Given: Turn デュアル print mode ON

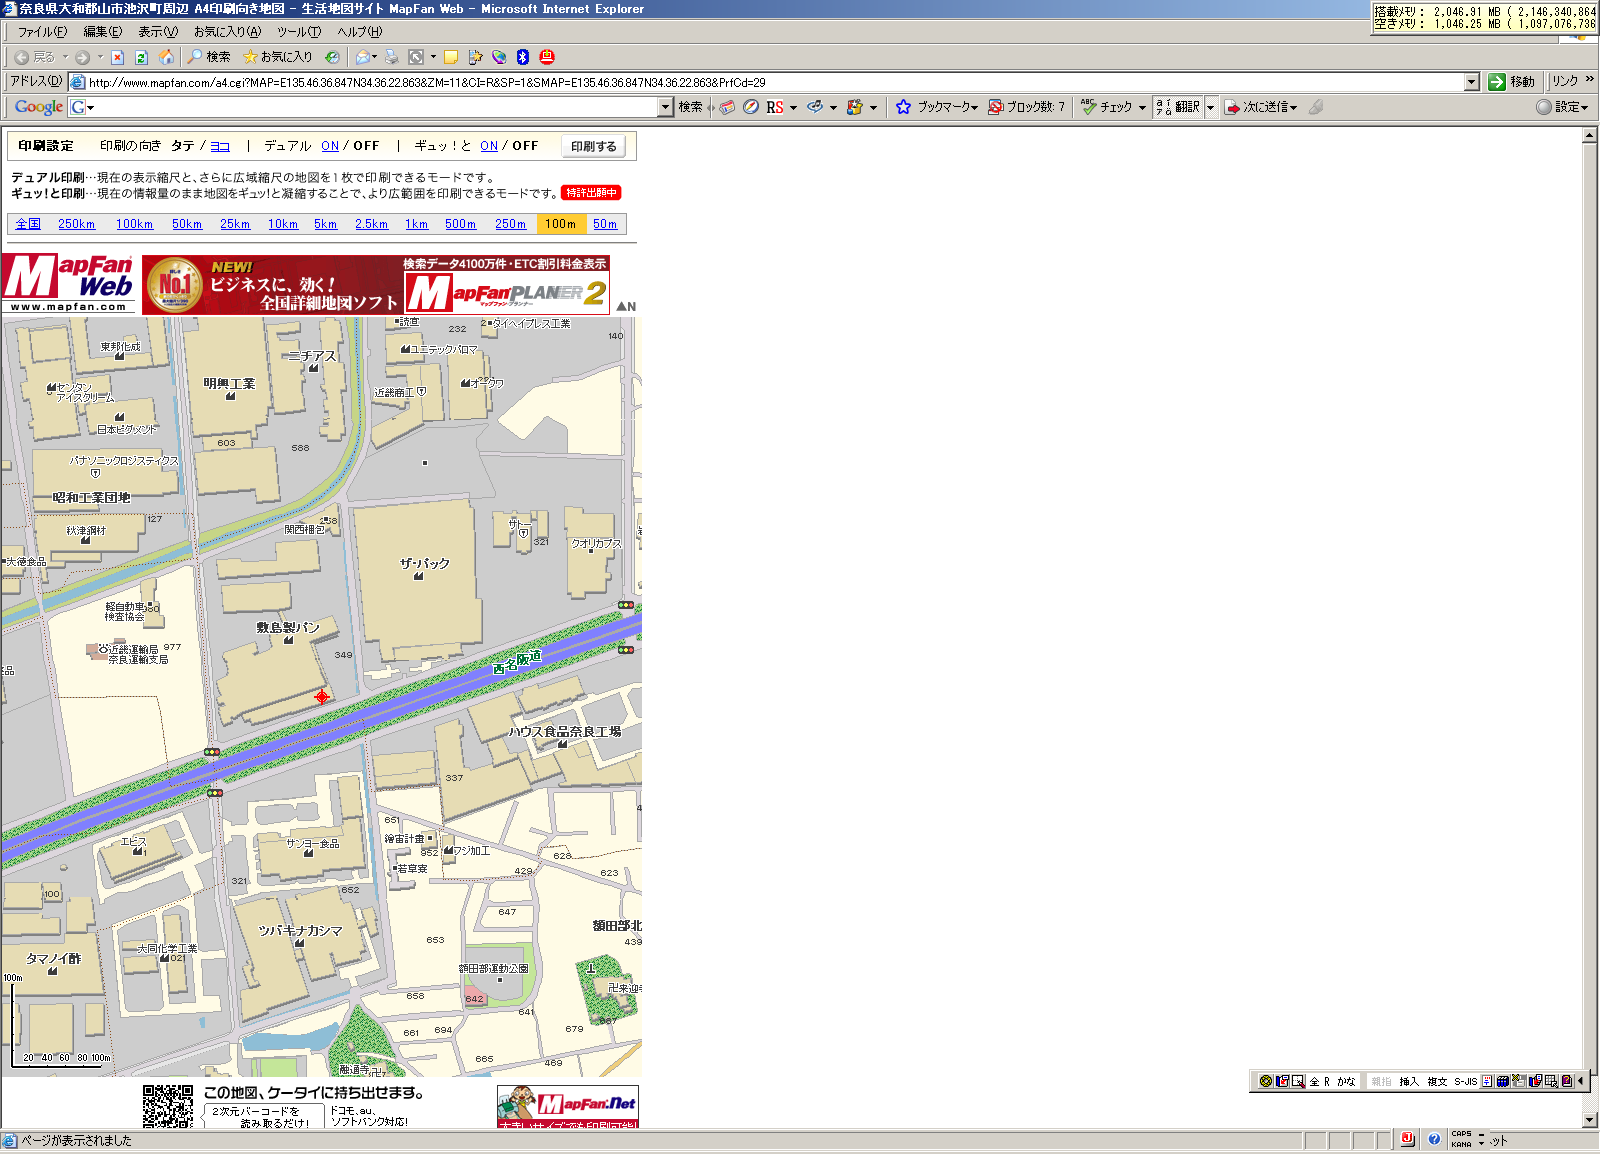Looking at the screenshot, I should click(330, 146).
